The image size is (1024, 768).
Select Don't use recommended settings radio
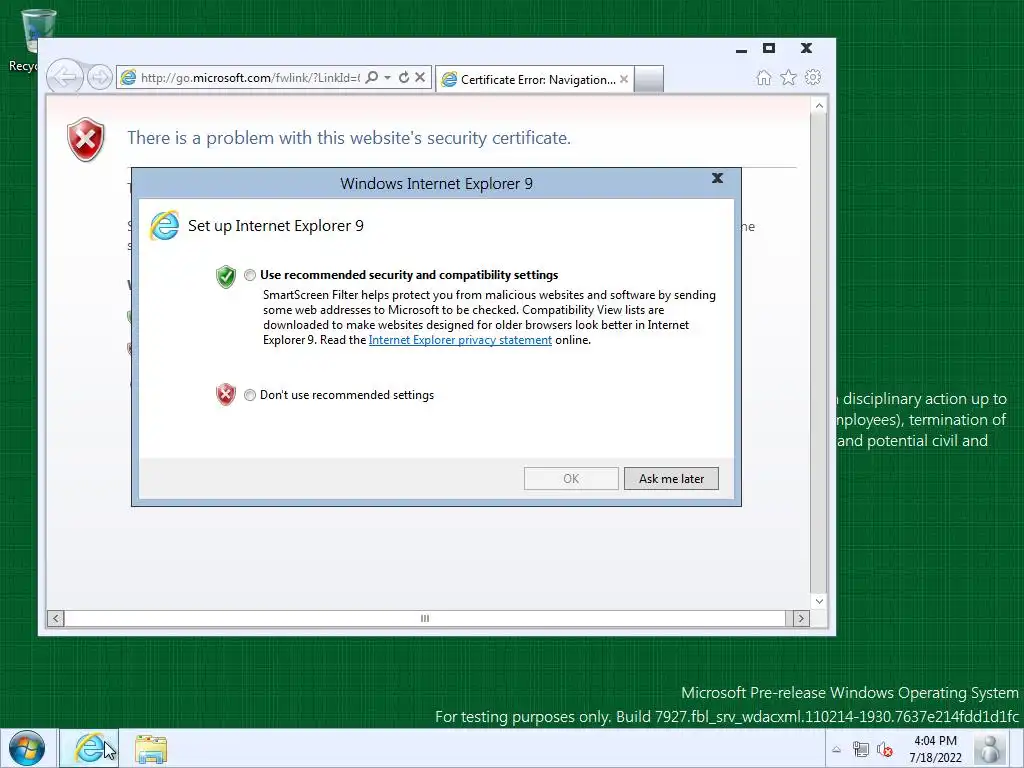pos(250,395)
